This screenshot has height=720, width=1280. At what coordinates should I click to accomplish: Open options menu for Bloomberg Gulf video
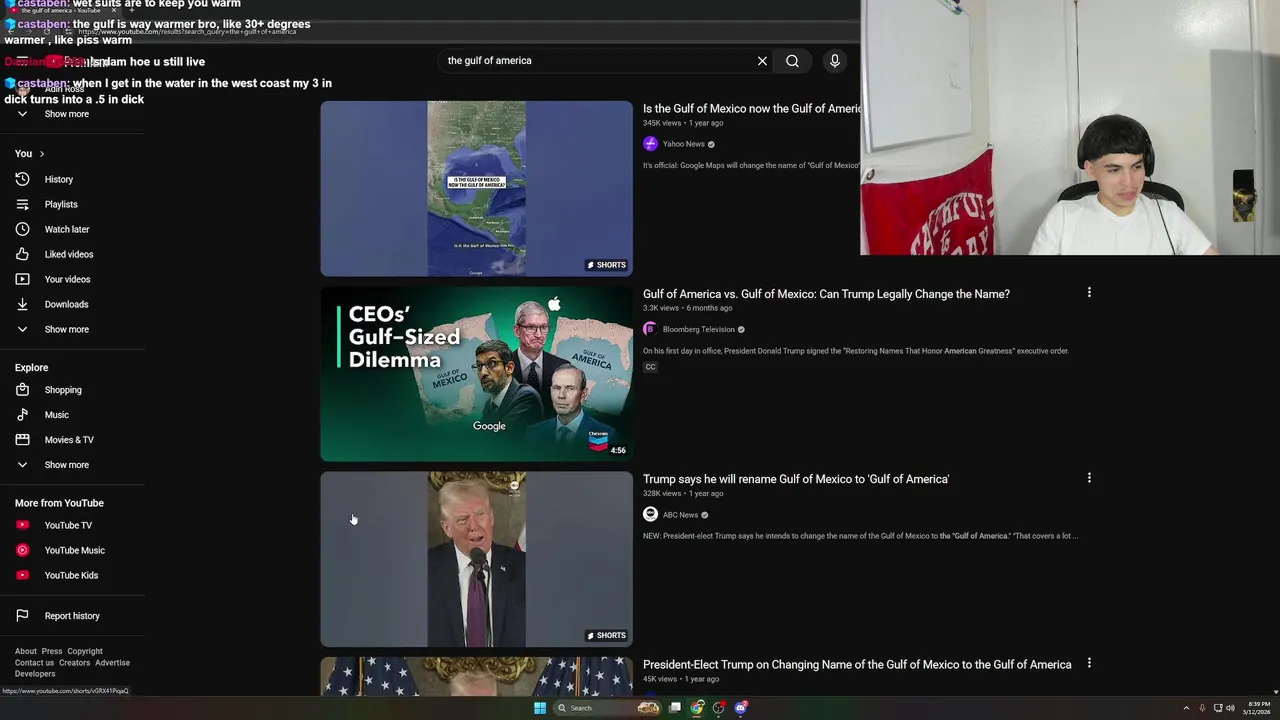(x=1089, y=293)
